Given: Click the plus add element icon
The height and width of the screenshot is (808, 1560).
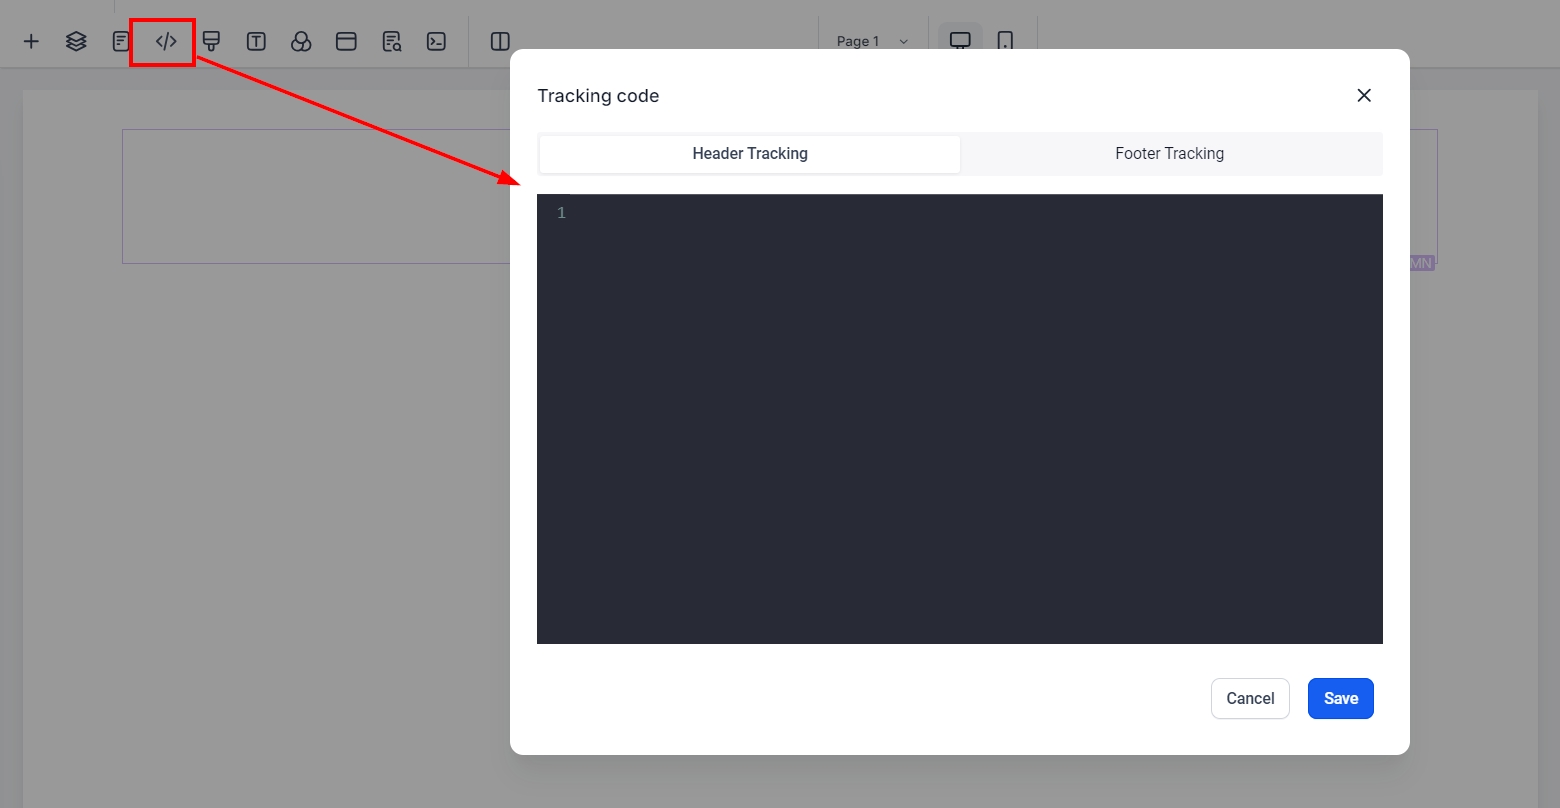Looking at the screenshot, I should point(31,41).
